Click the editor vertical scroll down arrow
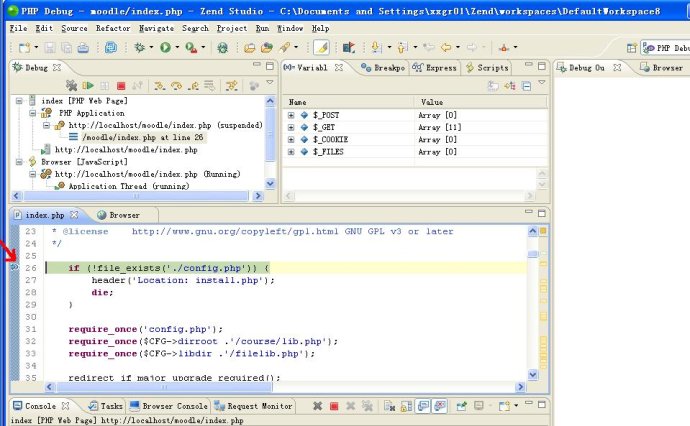Screen dimensions: 690x426 click(x=532, y=375)
